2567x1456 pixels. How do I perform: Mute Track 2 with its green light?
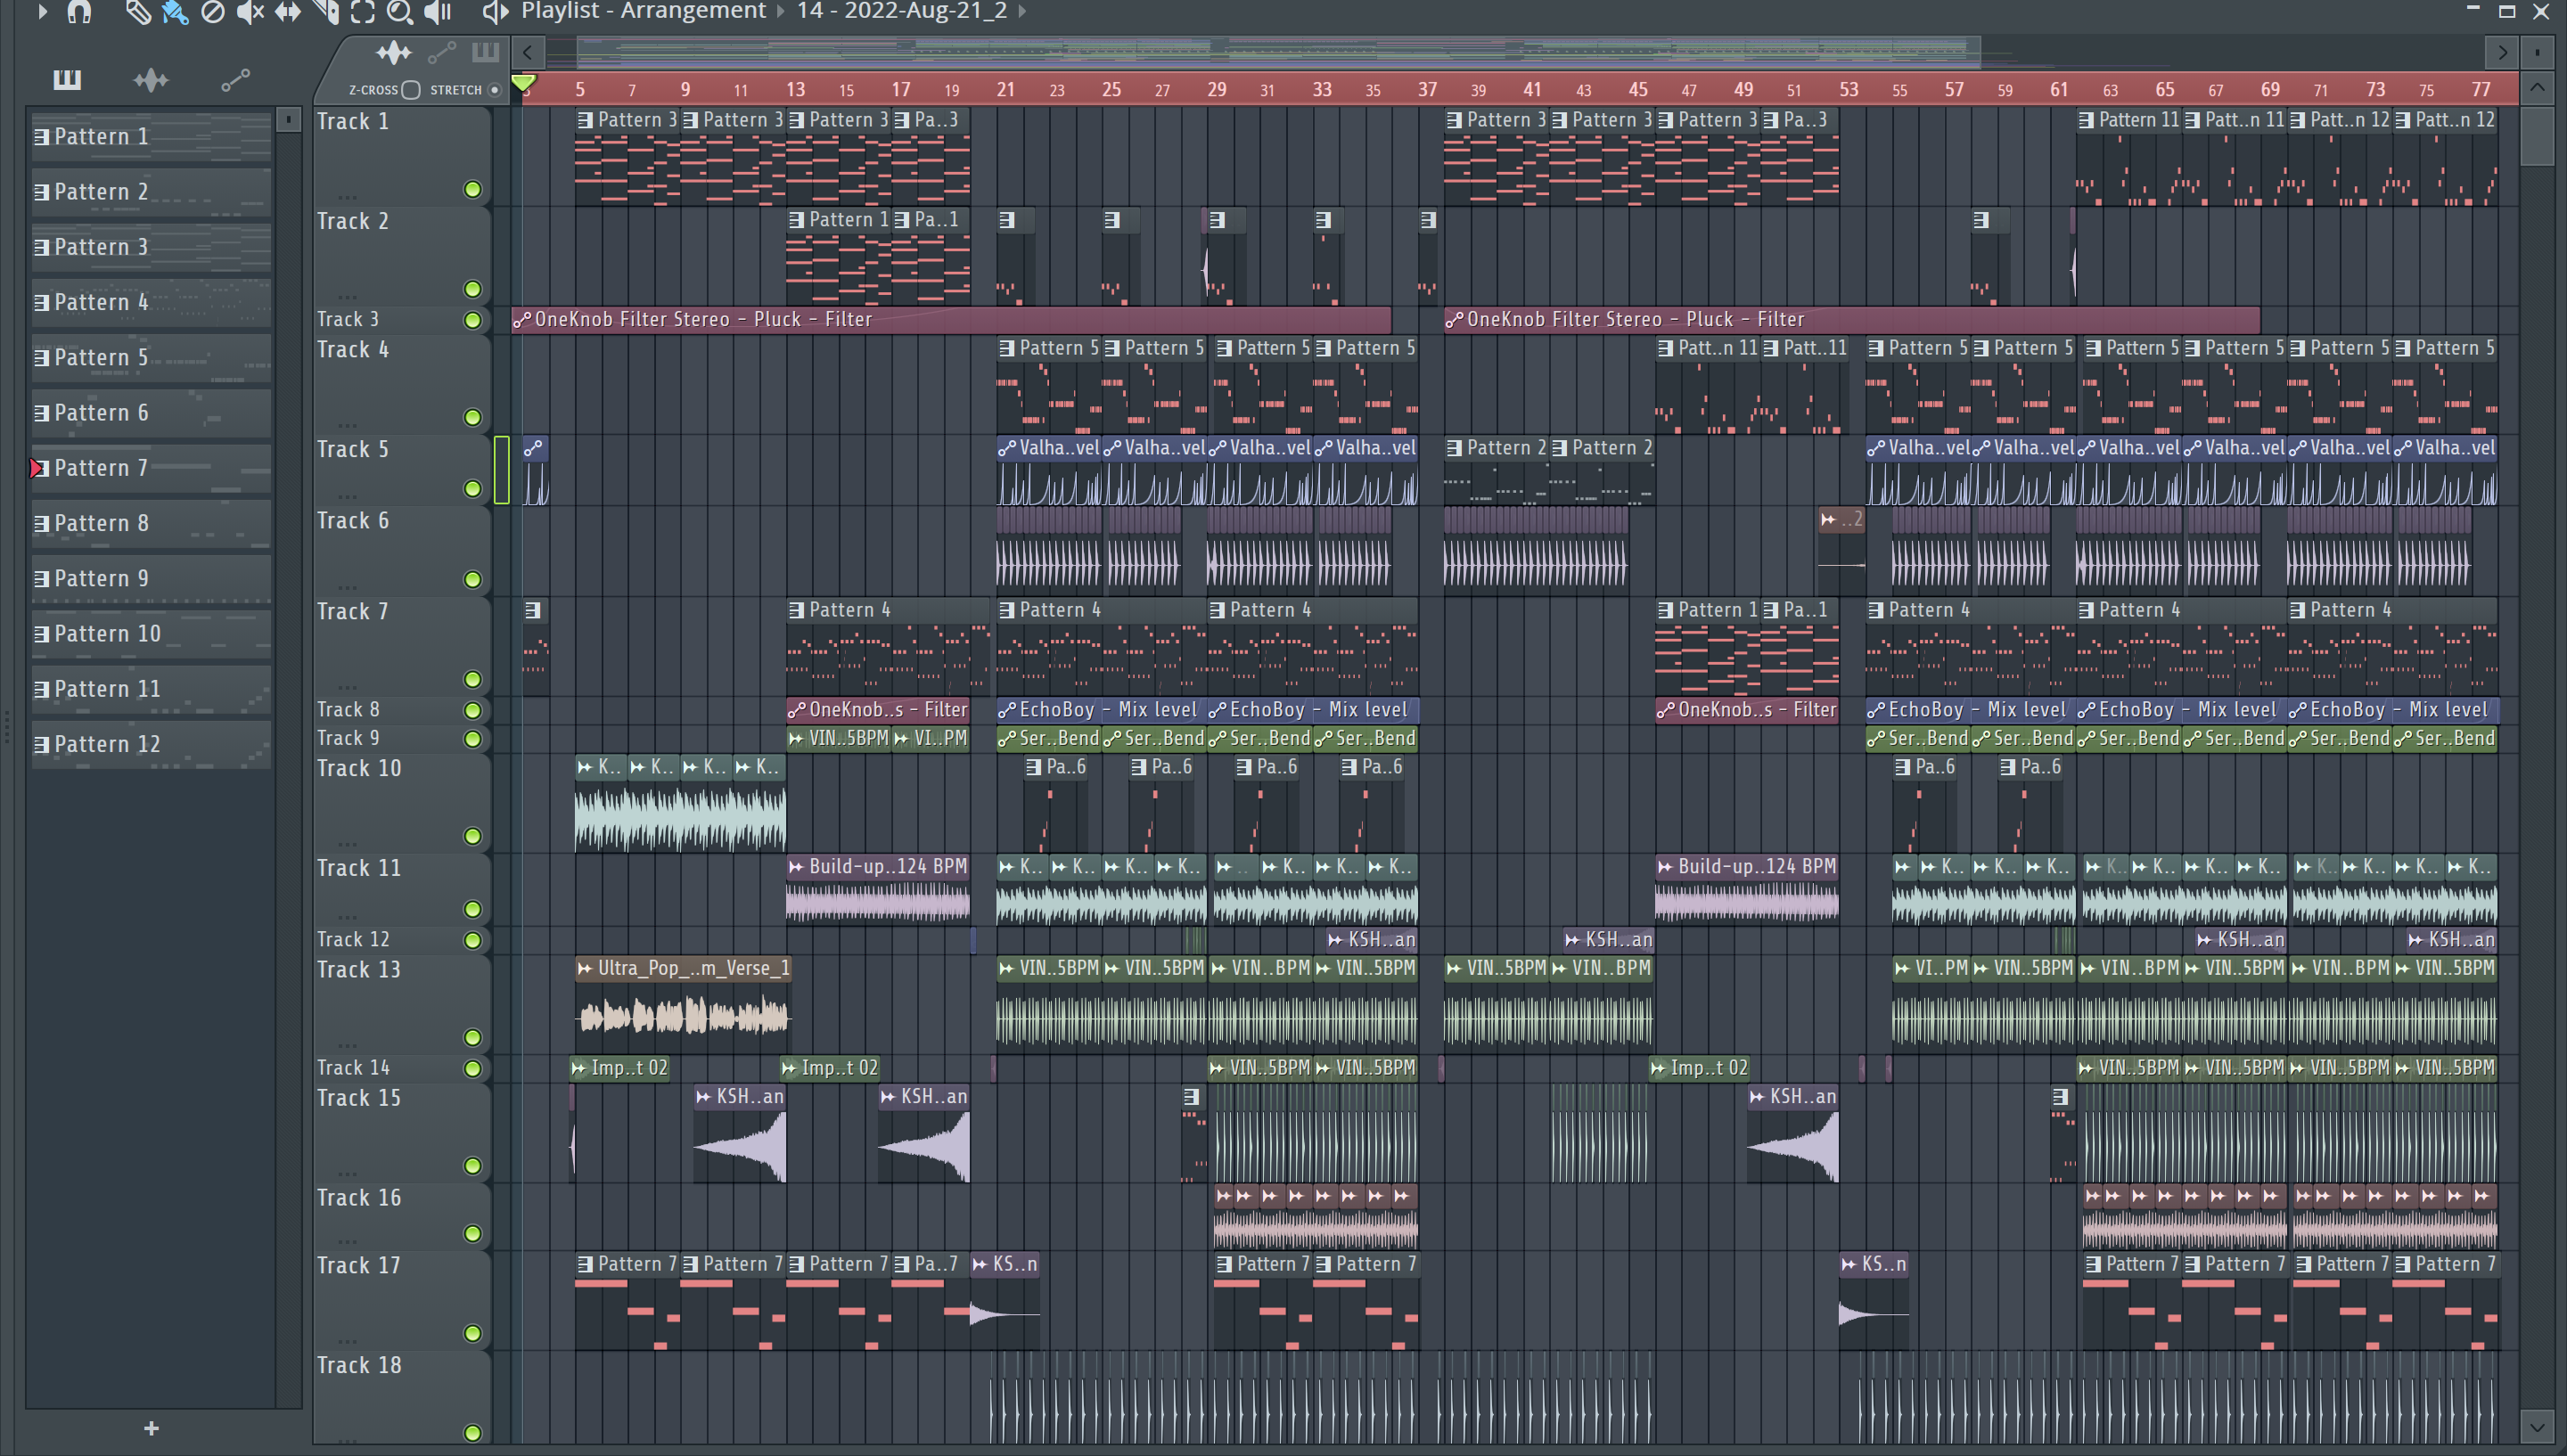473,289
